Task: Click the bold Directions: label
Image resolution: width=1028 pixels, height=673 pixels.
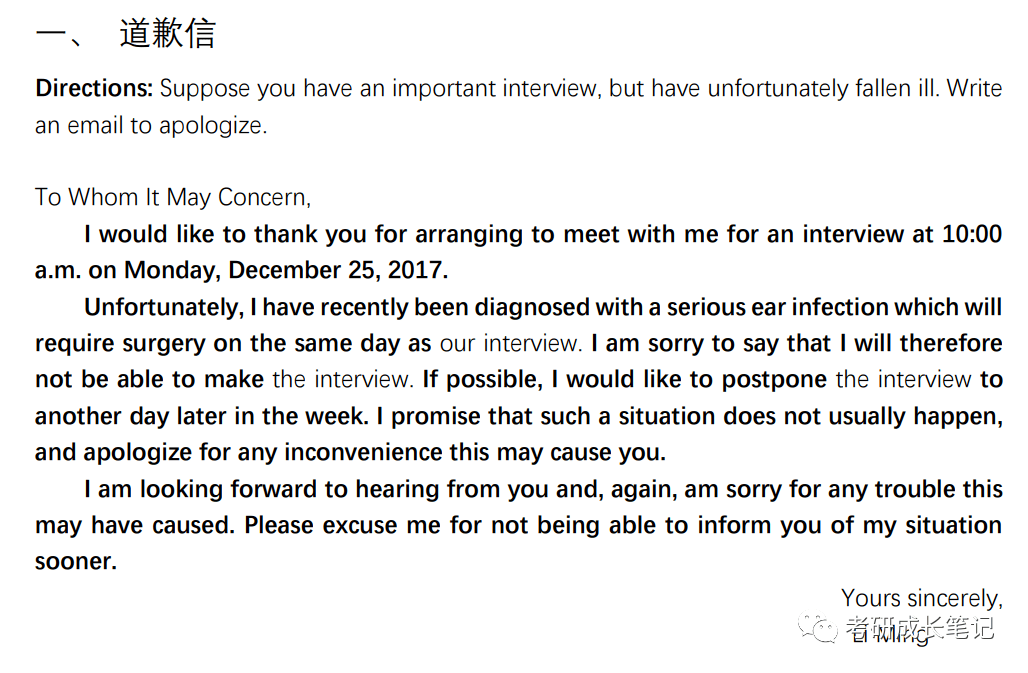Action: click(94, 88)
